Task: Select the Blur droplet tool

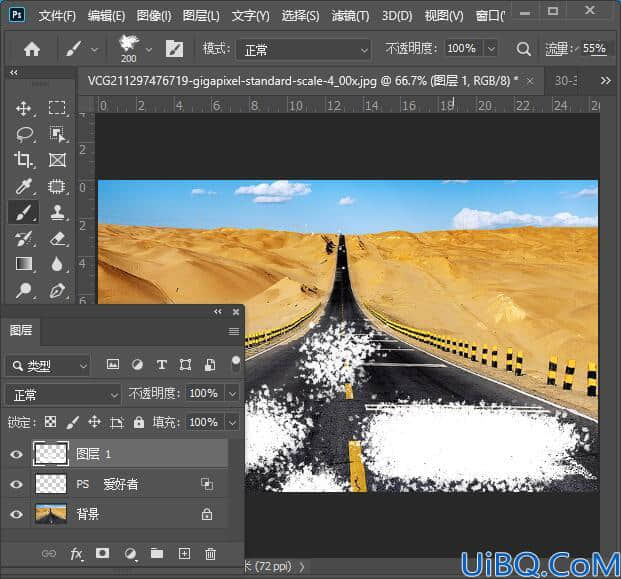Action: (x=57, y=264)
